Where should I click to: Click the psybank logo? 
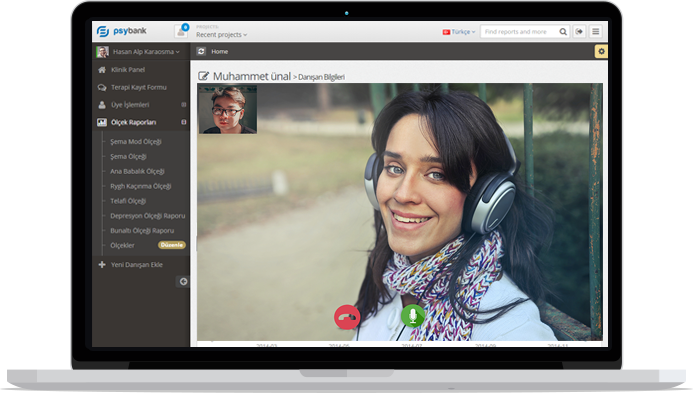122,31
